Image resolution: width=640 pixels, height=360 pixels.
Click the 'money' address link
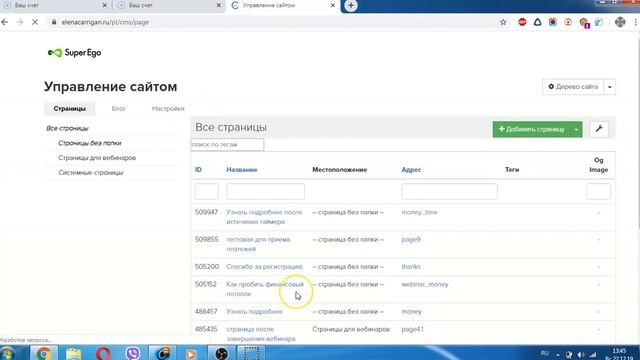[411, 311]
